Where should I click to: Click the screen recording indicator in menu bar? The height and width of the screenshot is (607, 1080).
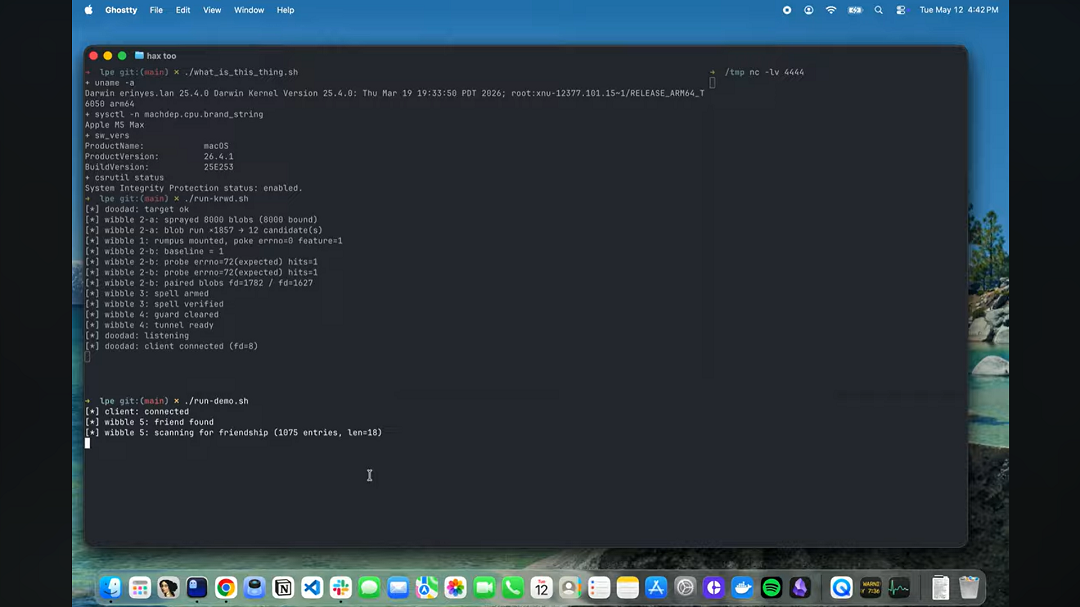coord(787,10)
